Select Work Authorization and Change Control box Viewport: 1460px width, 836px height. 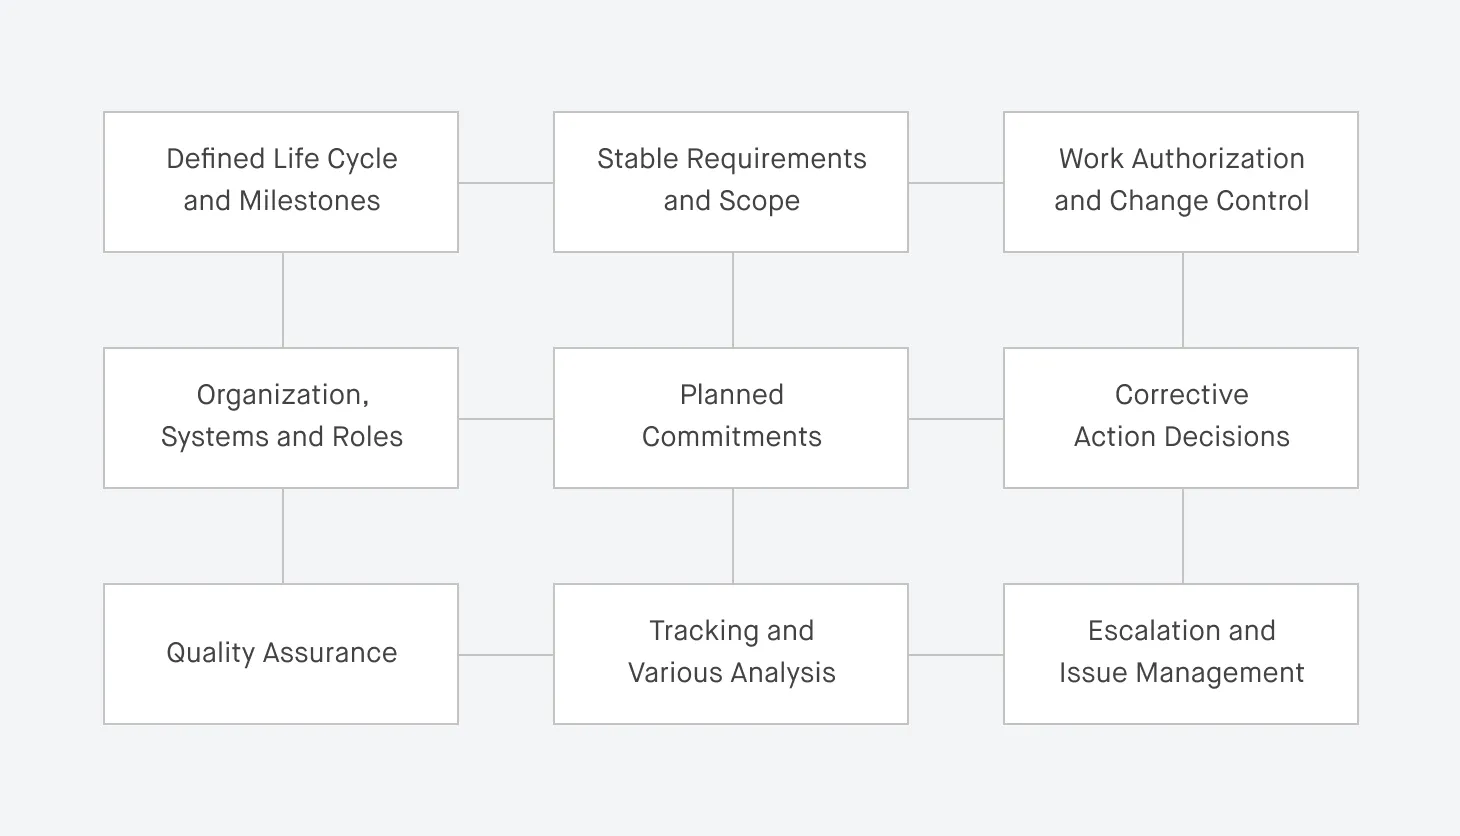[1181, 182]
